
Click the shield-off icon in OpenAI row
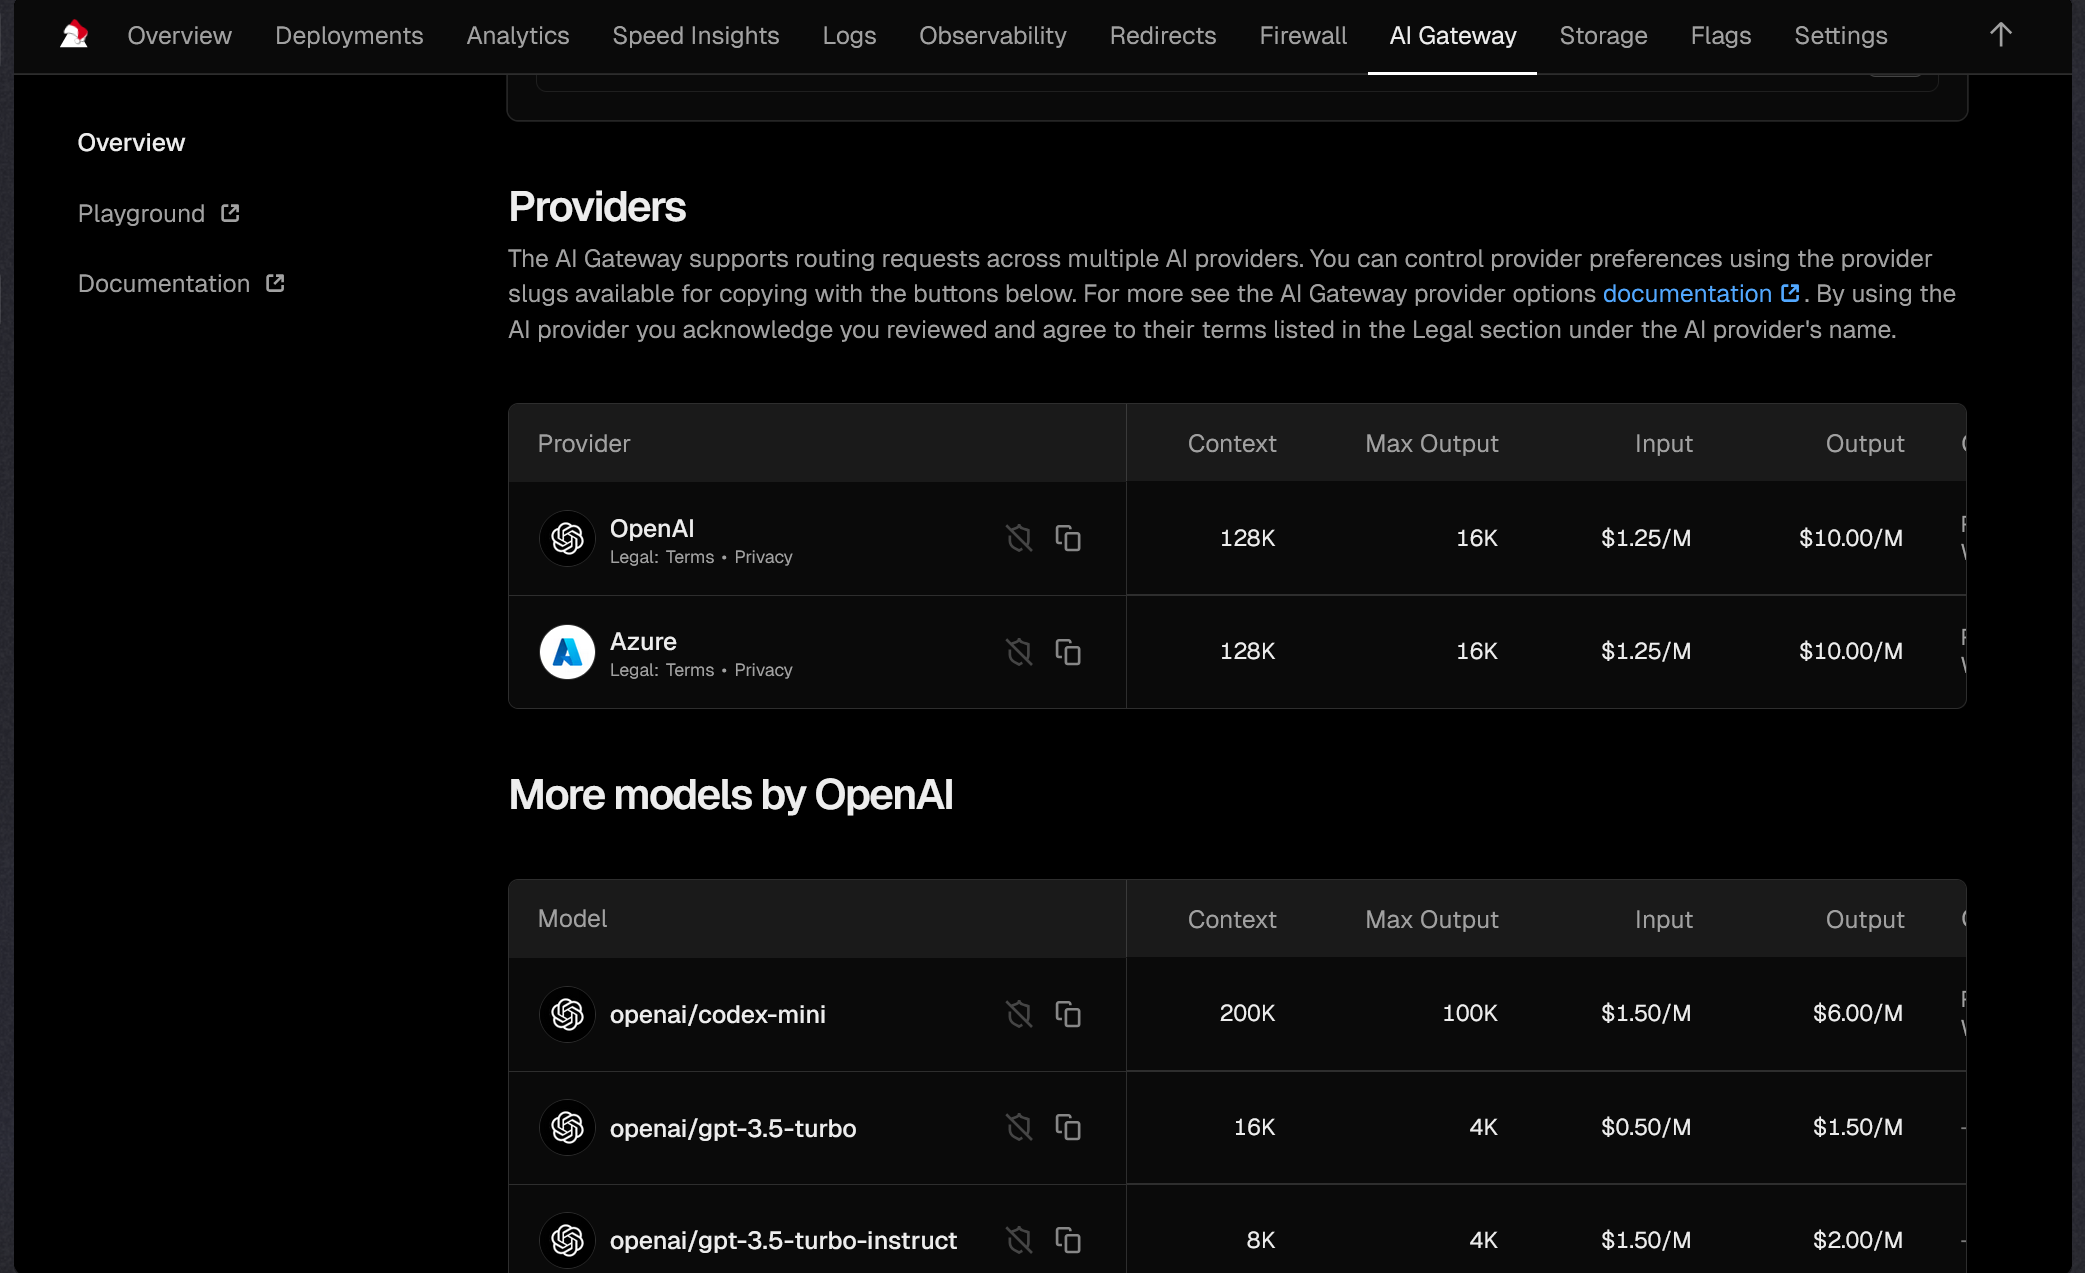(x=1019, y=538)
